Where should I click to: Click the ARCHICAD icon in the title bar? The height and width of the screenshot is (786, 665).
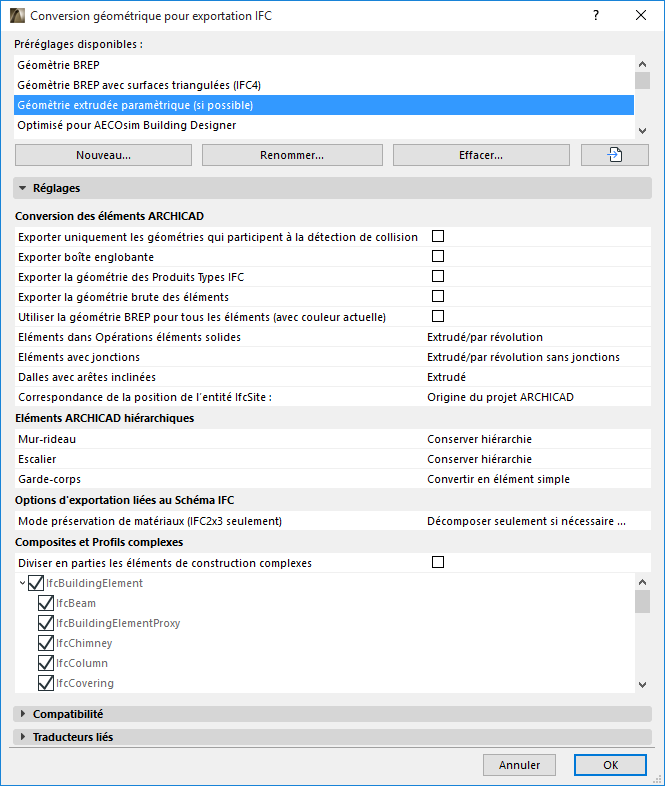coord(16,16)
